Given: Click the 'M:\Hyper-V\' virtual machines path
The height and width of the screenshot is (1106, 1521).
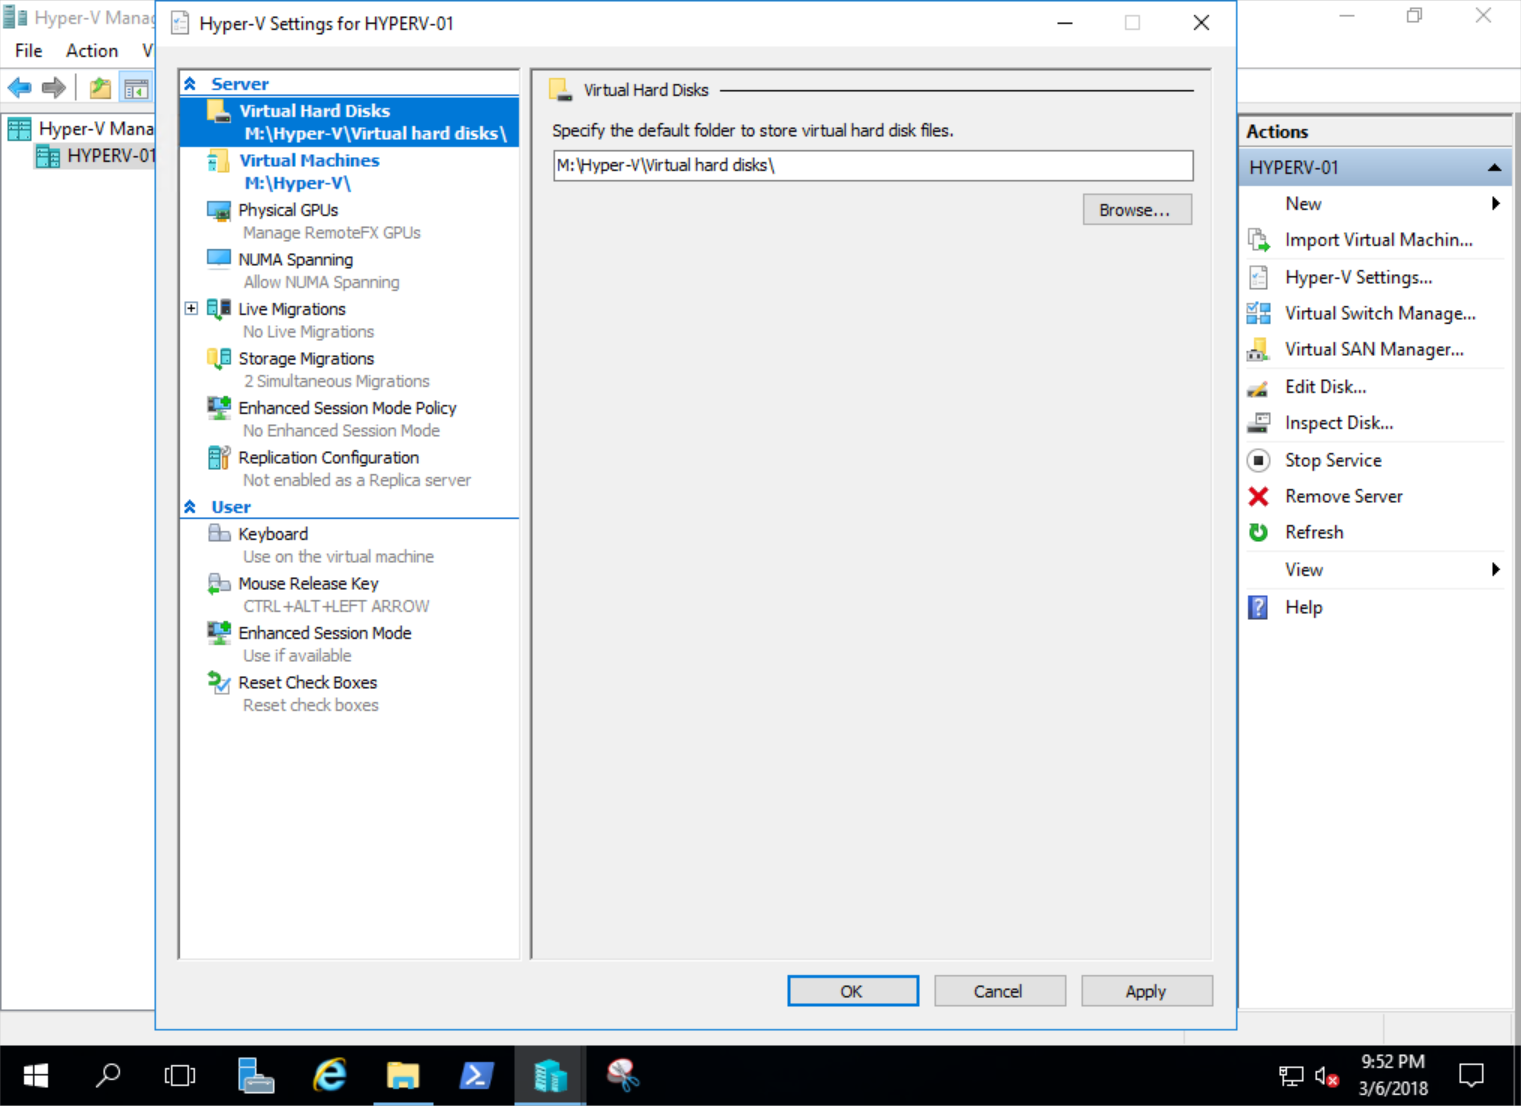Looking at the screenshot, I should click(x=298, y=184).
